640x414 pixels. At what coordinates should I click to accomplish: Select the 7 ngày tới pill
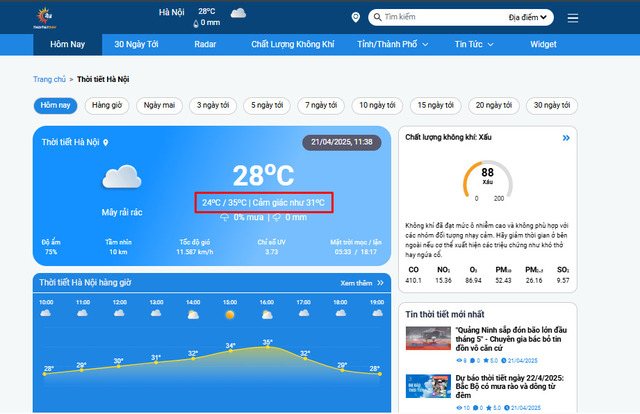[321, 105]
